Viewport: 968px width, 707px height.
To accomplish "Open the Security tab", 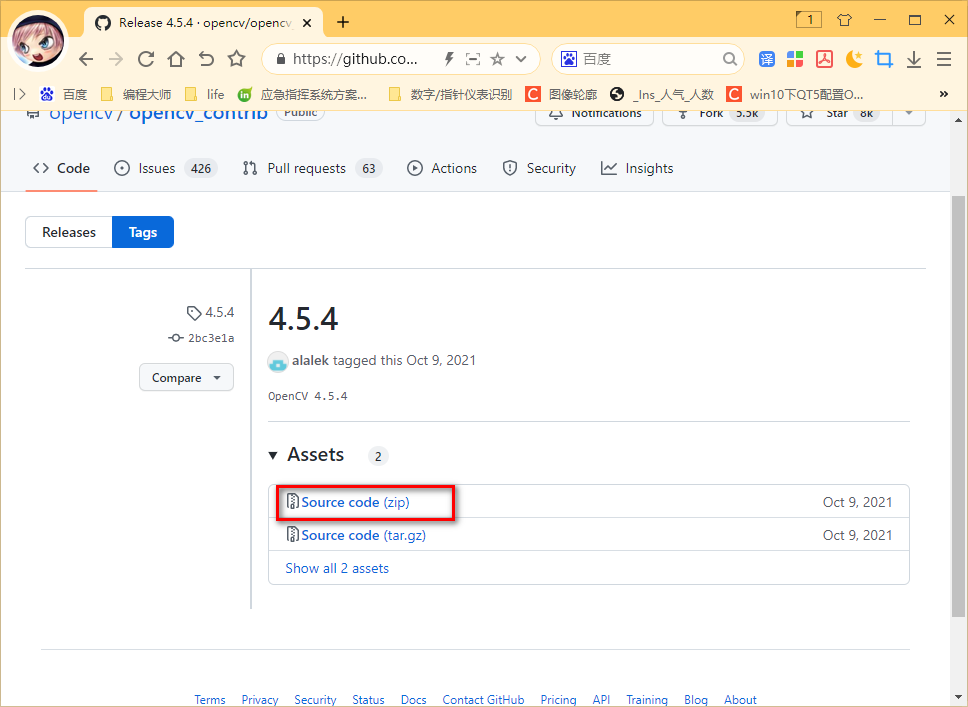I will coord(539,168).
